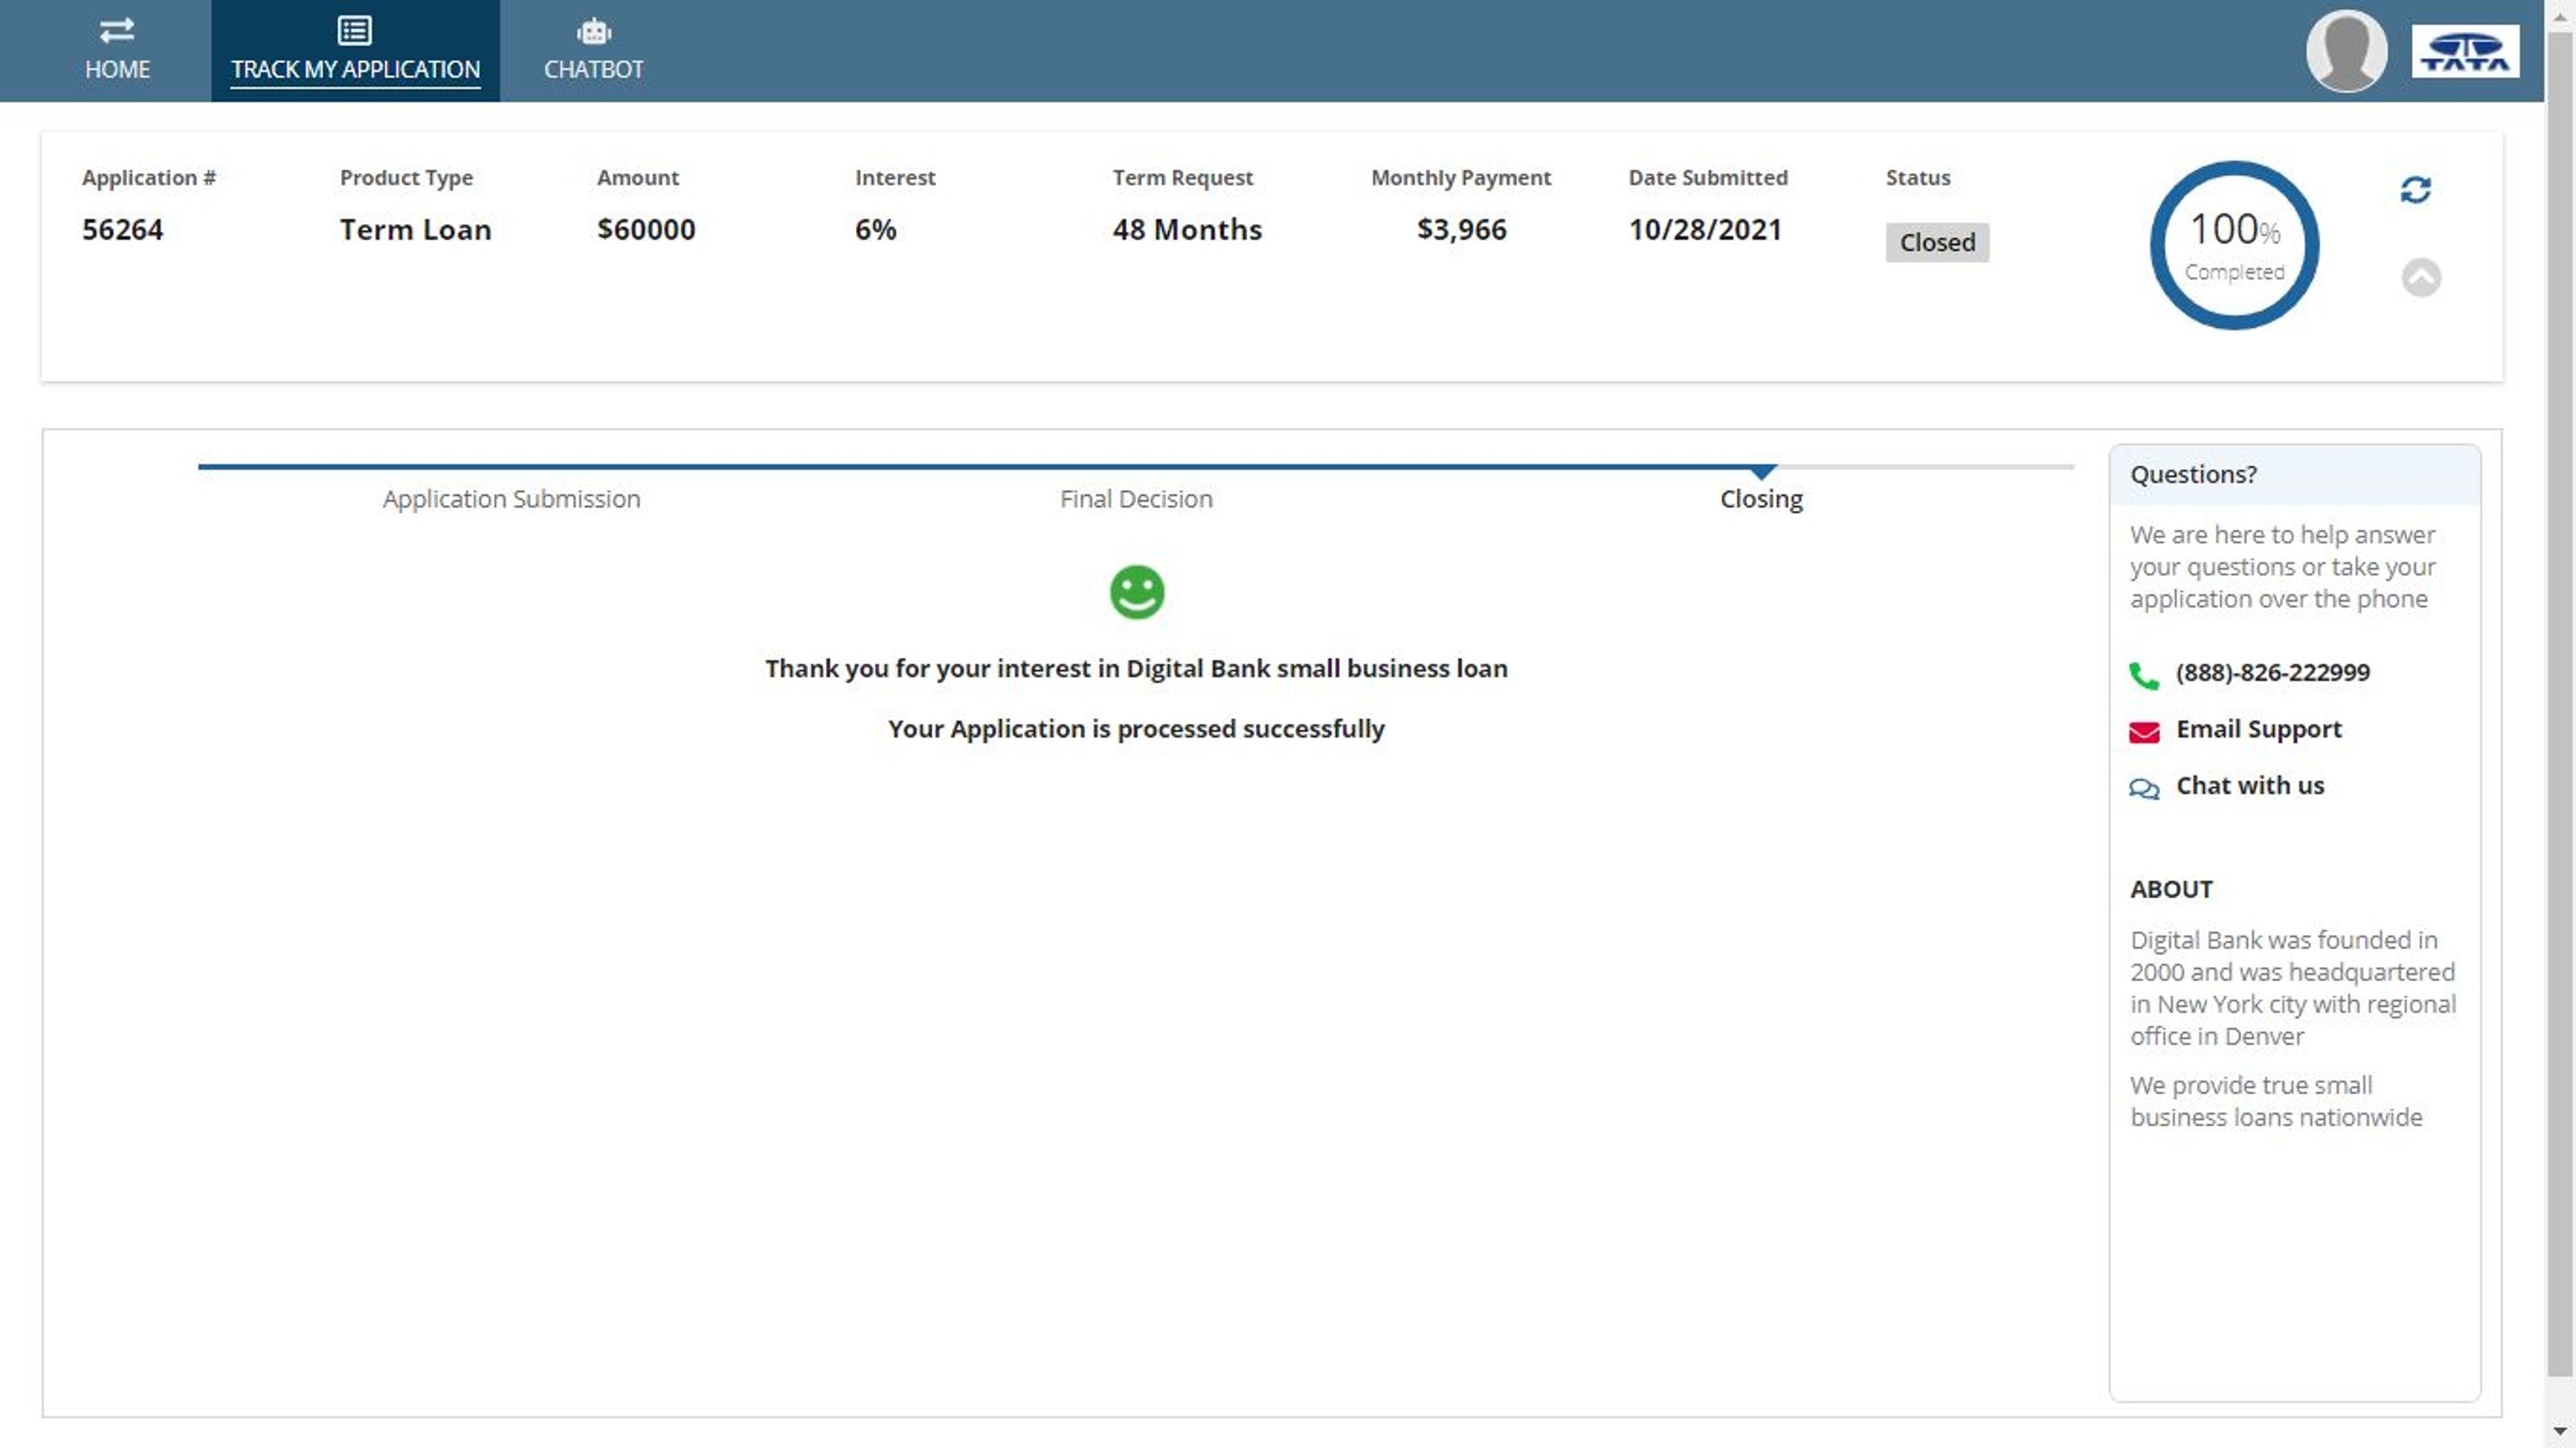This screenshot has width=2576, height=1448.
Task: Click the Term Loan product type value
Action: click(x=415, y=230)
